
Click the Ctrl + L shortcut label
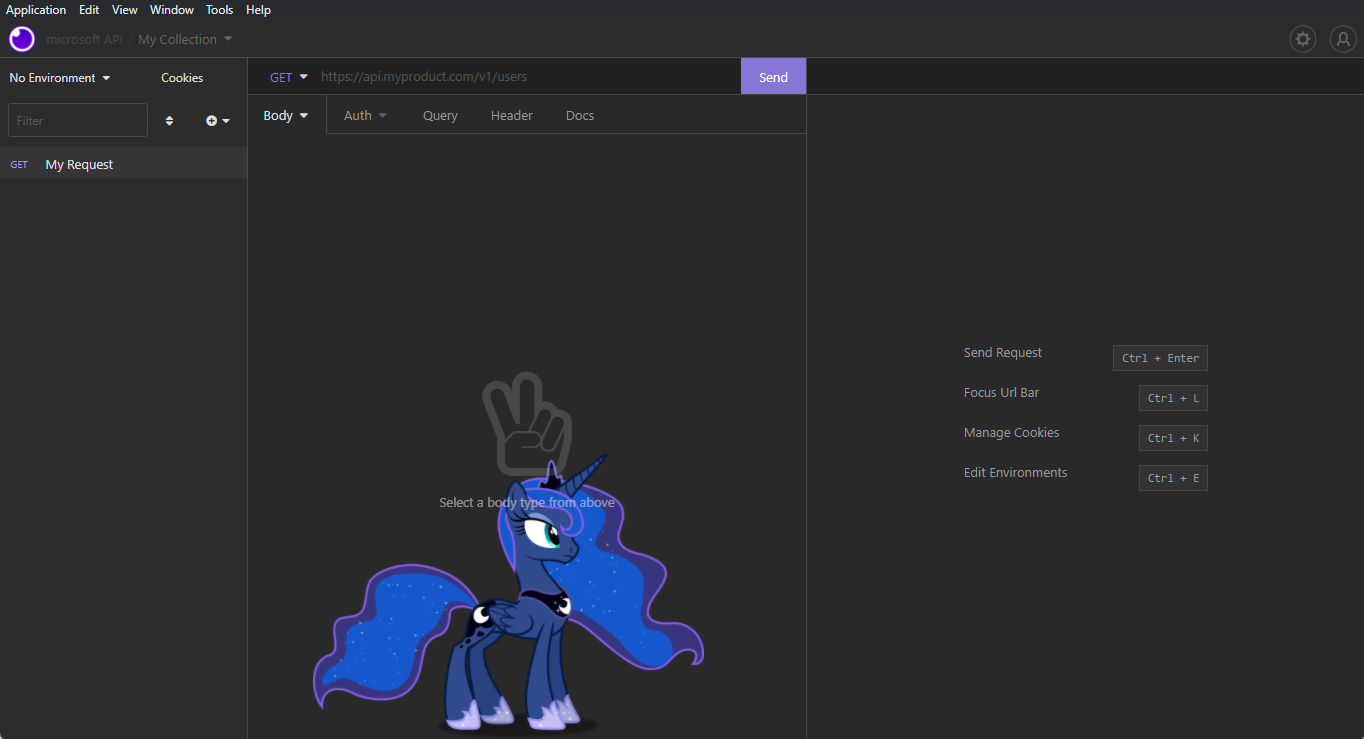[1173, 398]
